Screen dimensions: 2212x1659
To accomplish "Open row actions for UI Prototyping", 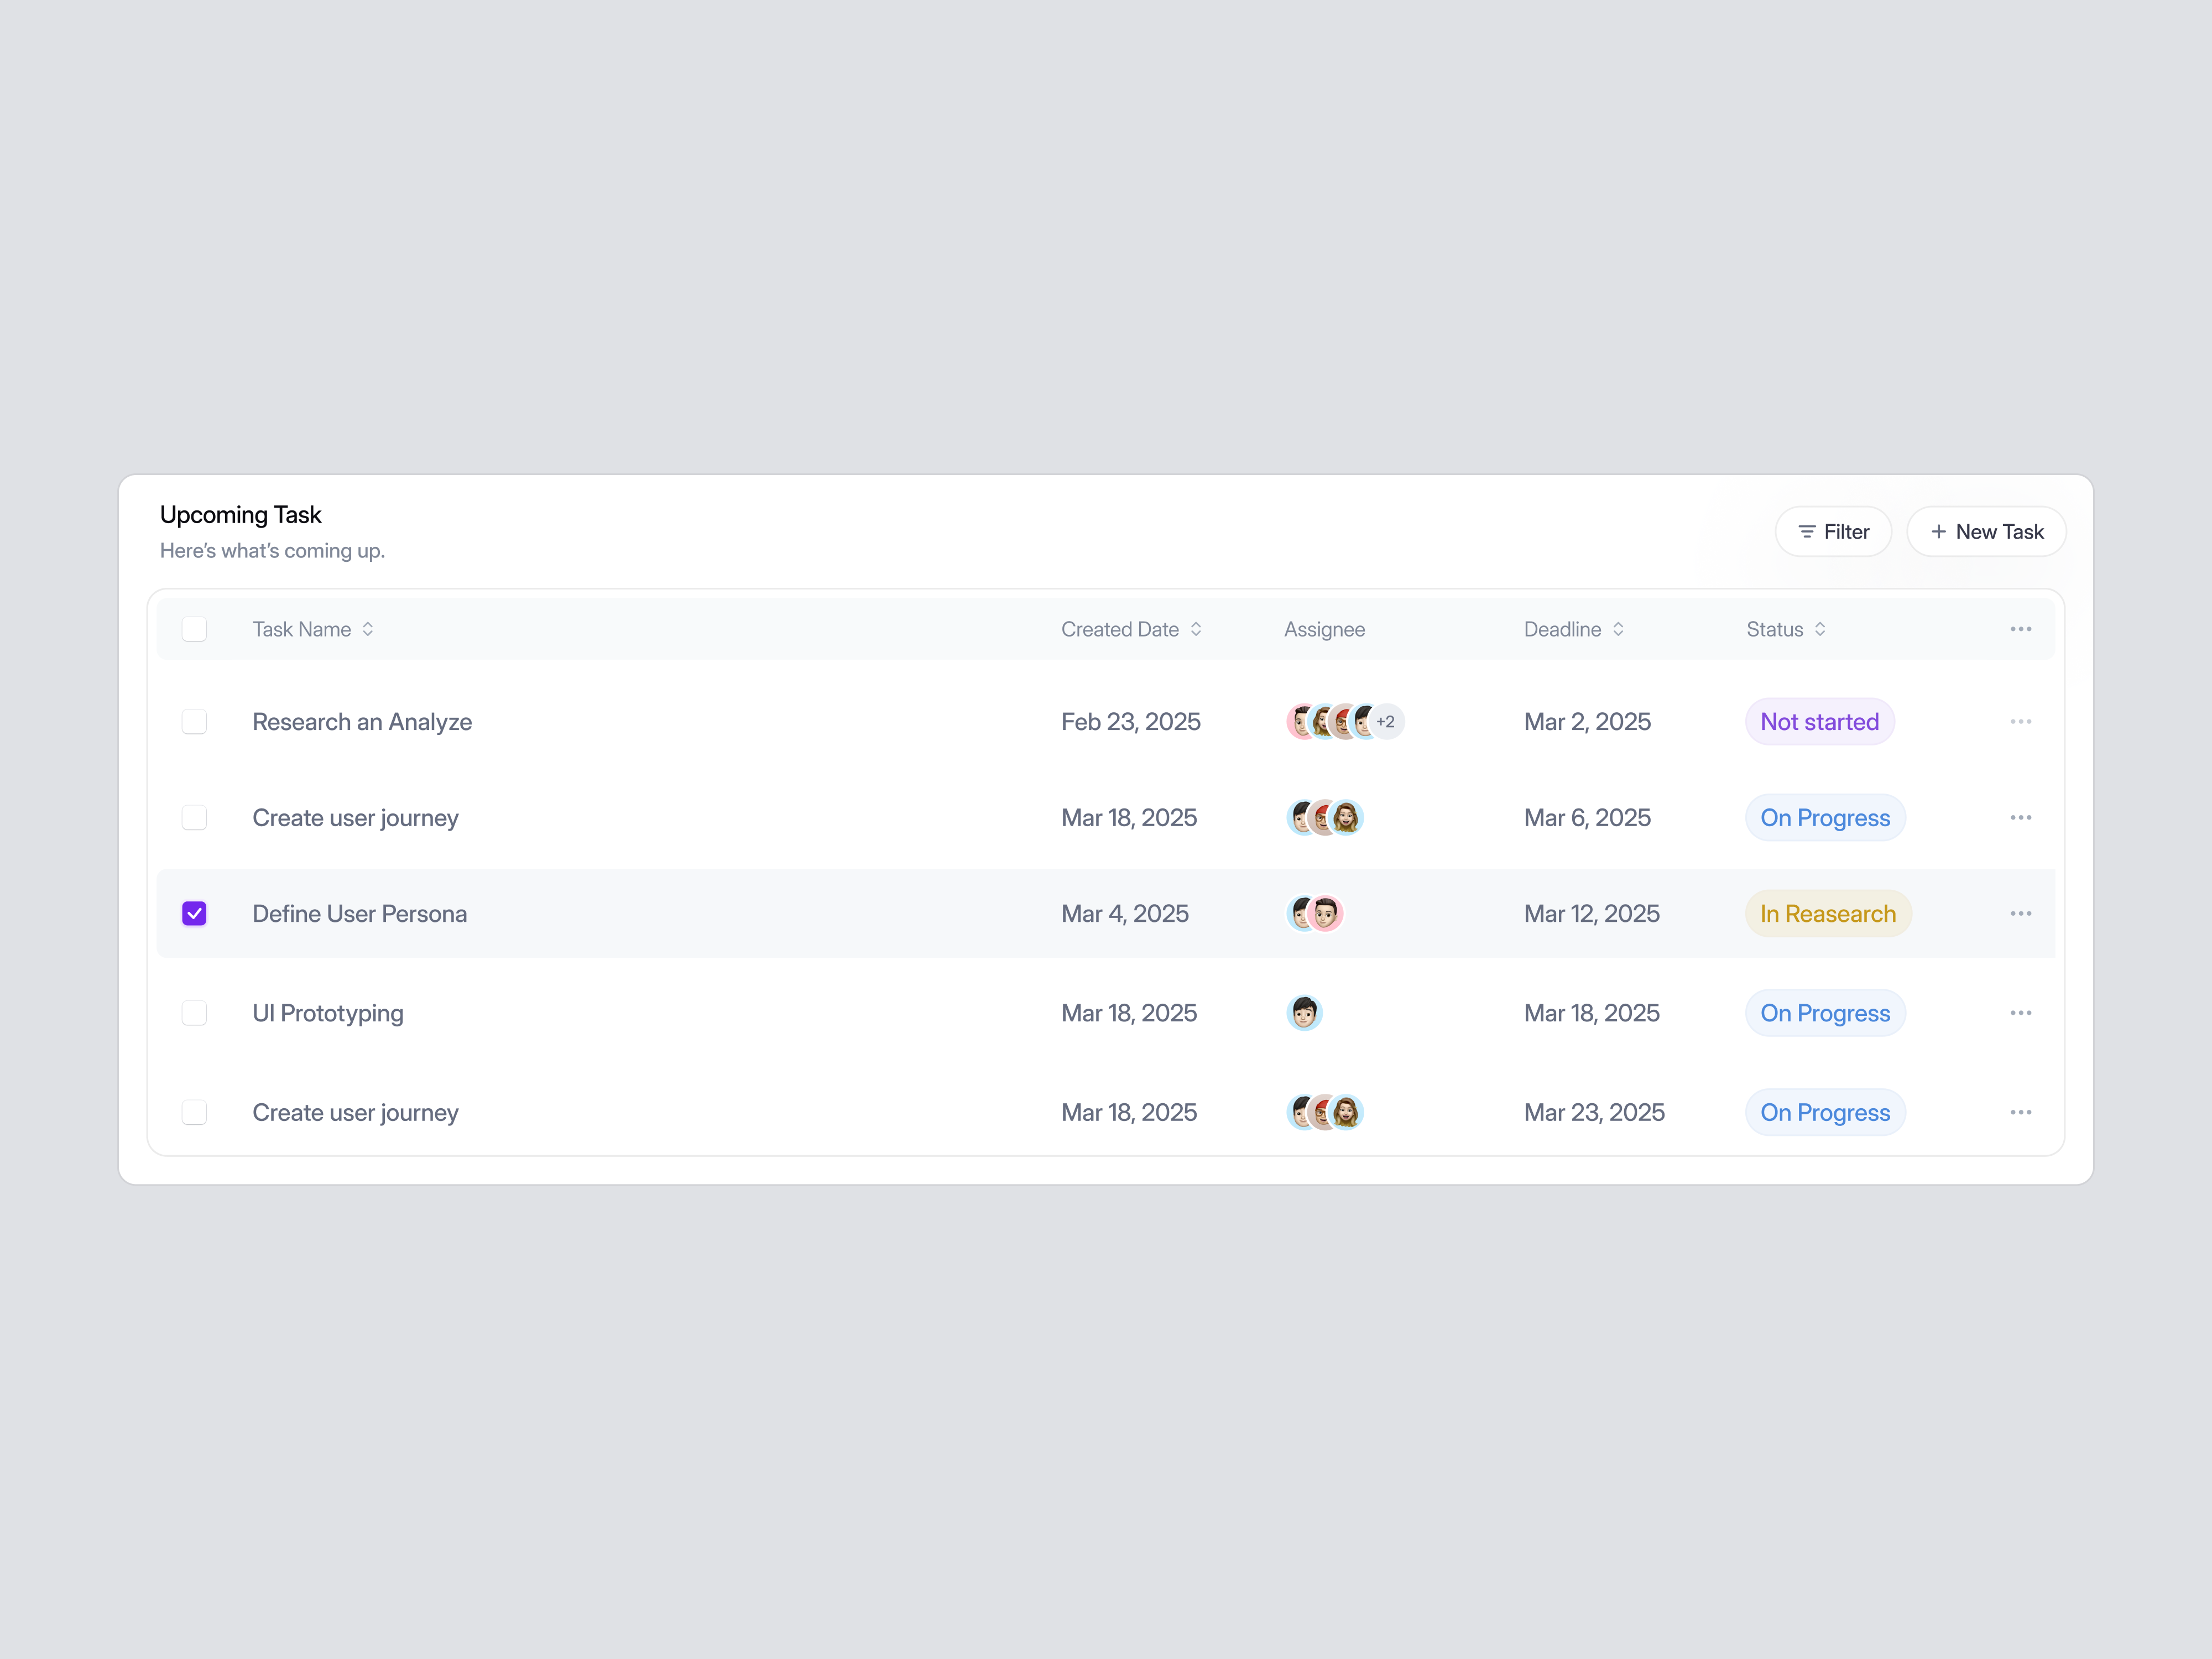I will point(2021,1012).
